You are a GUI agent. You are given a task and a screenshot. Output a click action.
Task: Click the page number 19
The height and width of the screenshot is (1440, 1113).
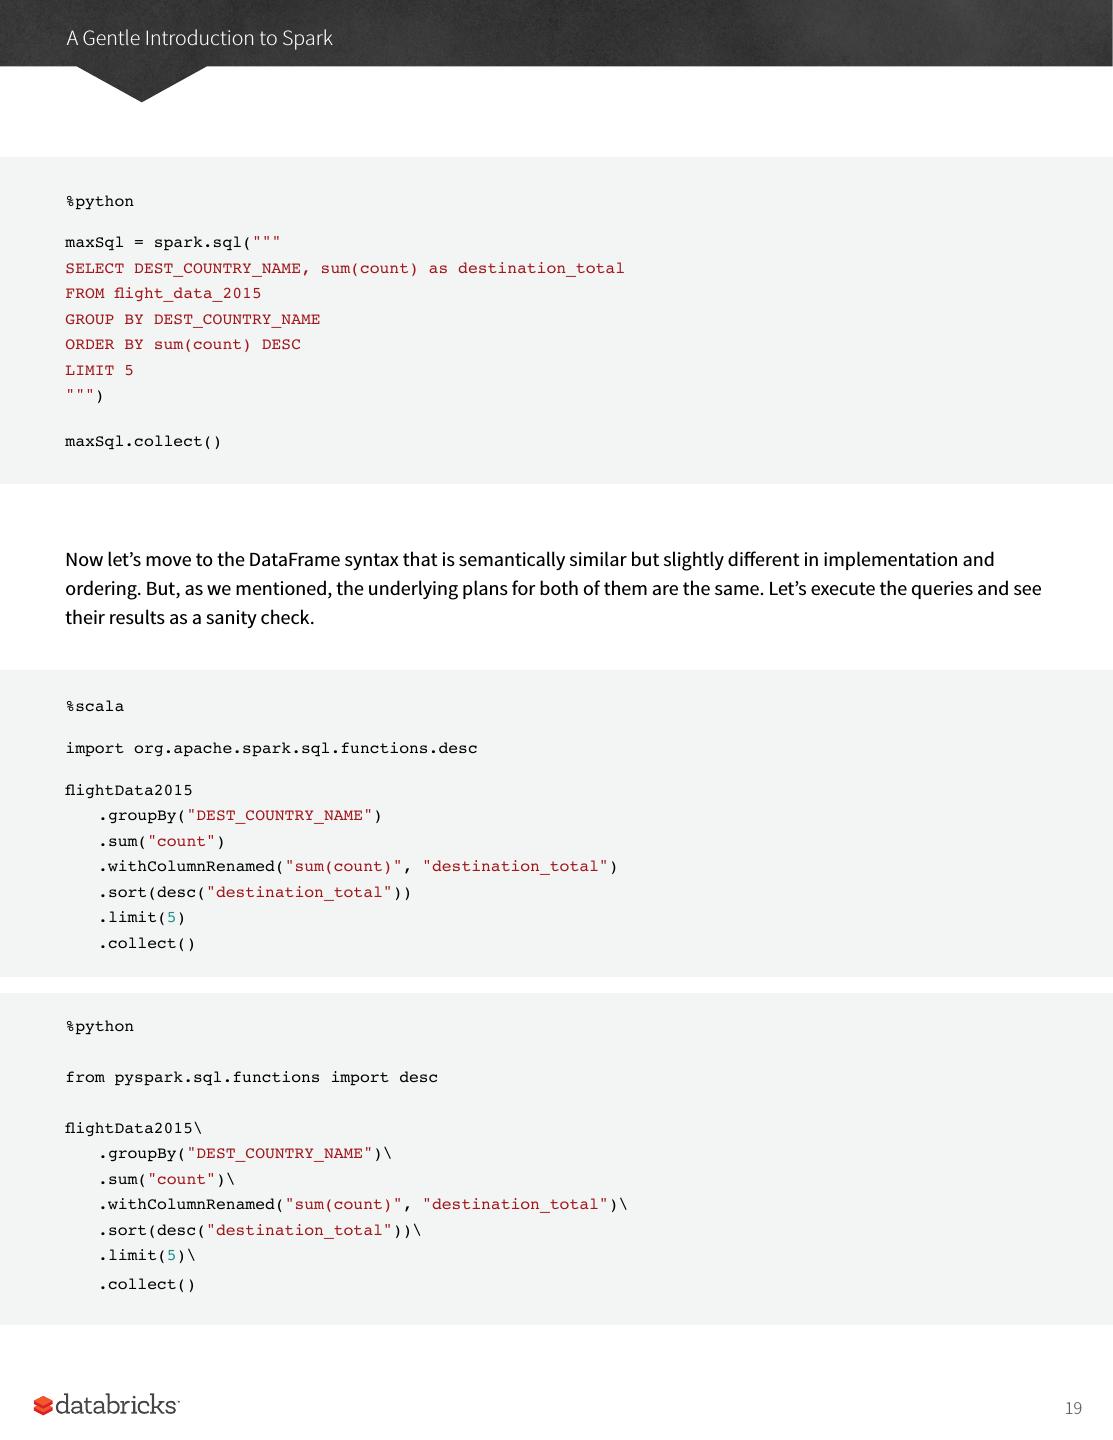click(1073, 1408)
